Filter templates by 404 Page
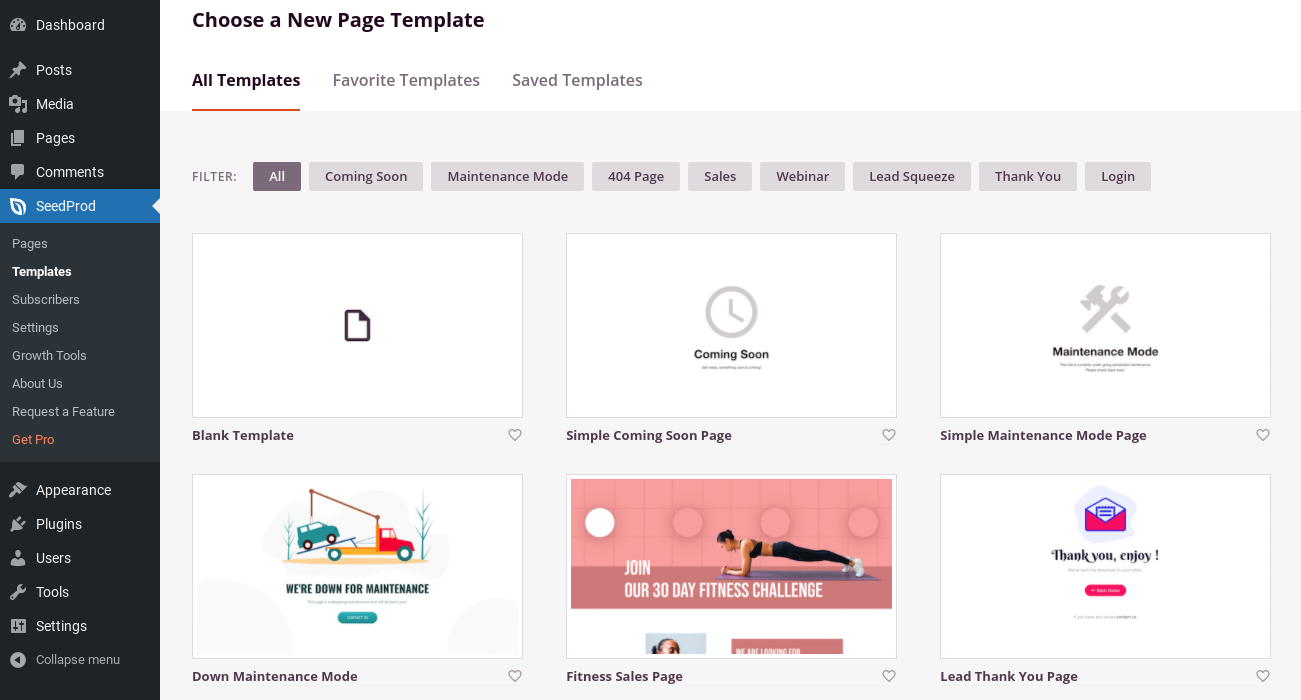The height and width of the screenshot is (700, 1301). click(x=636, y=176)
